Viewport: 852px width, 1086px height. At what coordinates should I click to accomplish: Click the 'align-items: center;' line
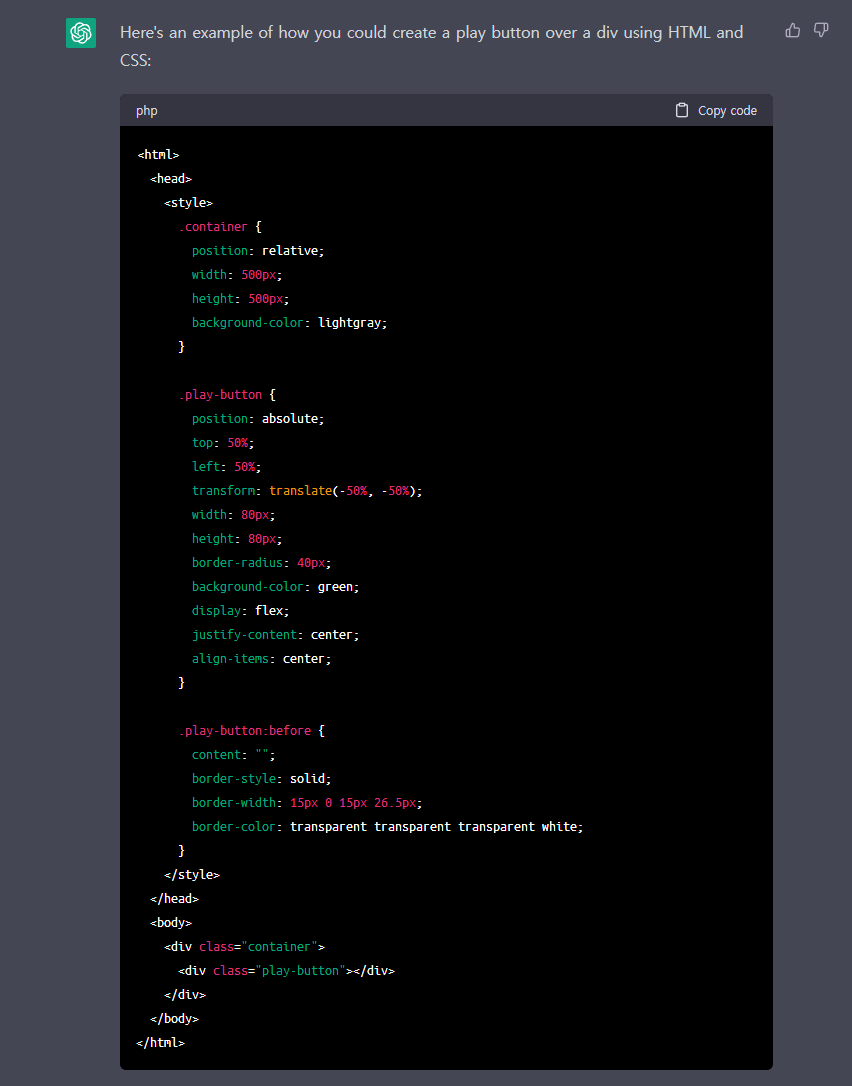pyautogui.click(x=262, y=659)
